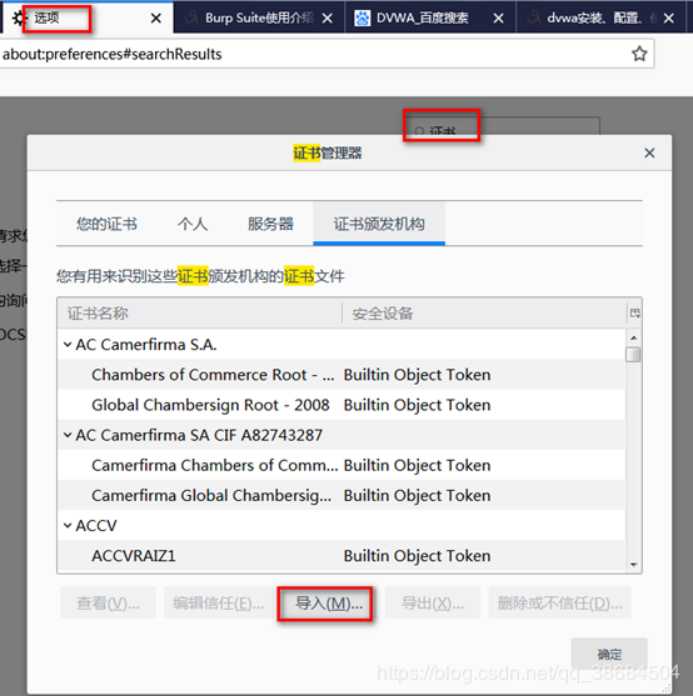693x697 pixels.
Task: Click the 安全设备 column header
Action: 484,313
